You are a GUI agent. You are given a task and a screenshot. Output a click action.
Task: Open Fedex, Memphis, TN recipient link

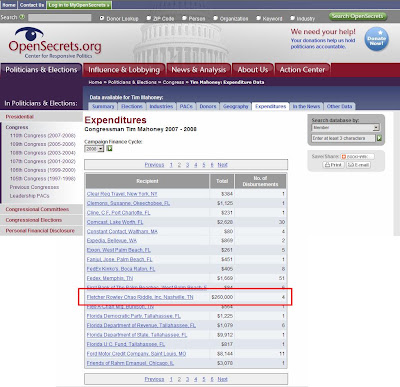coord(110,278)
